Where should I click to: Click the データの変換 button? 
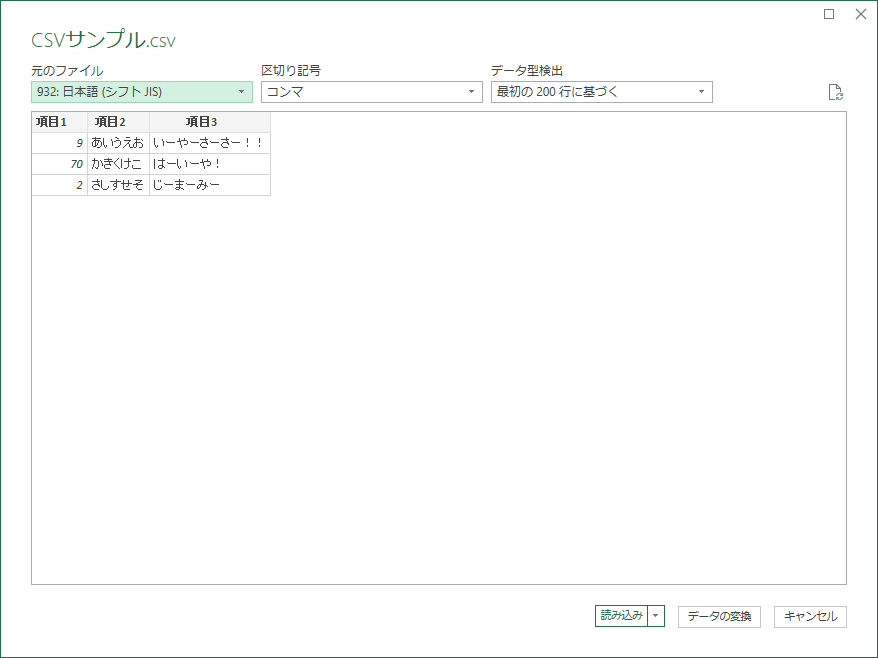pyautogui.click(x=719, y=617)
